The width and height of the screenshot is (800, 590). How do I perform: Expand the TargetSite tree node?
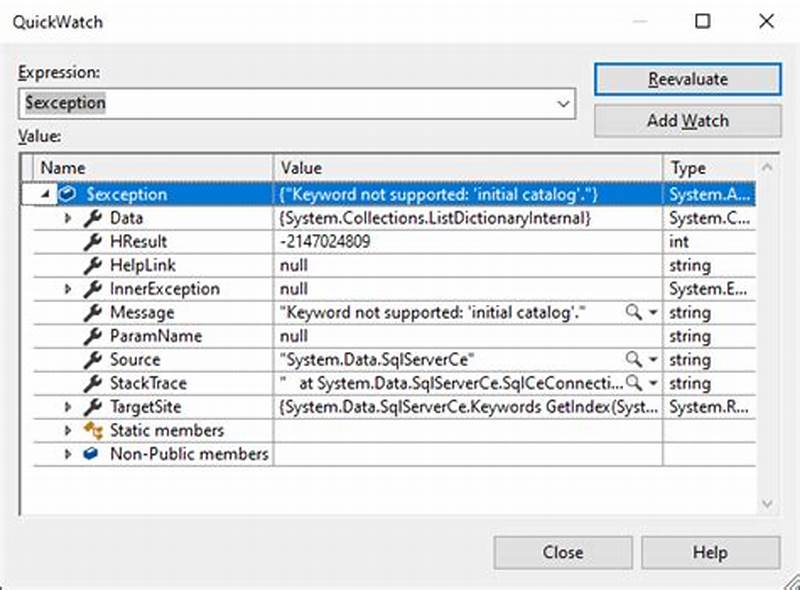67,407
